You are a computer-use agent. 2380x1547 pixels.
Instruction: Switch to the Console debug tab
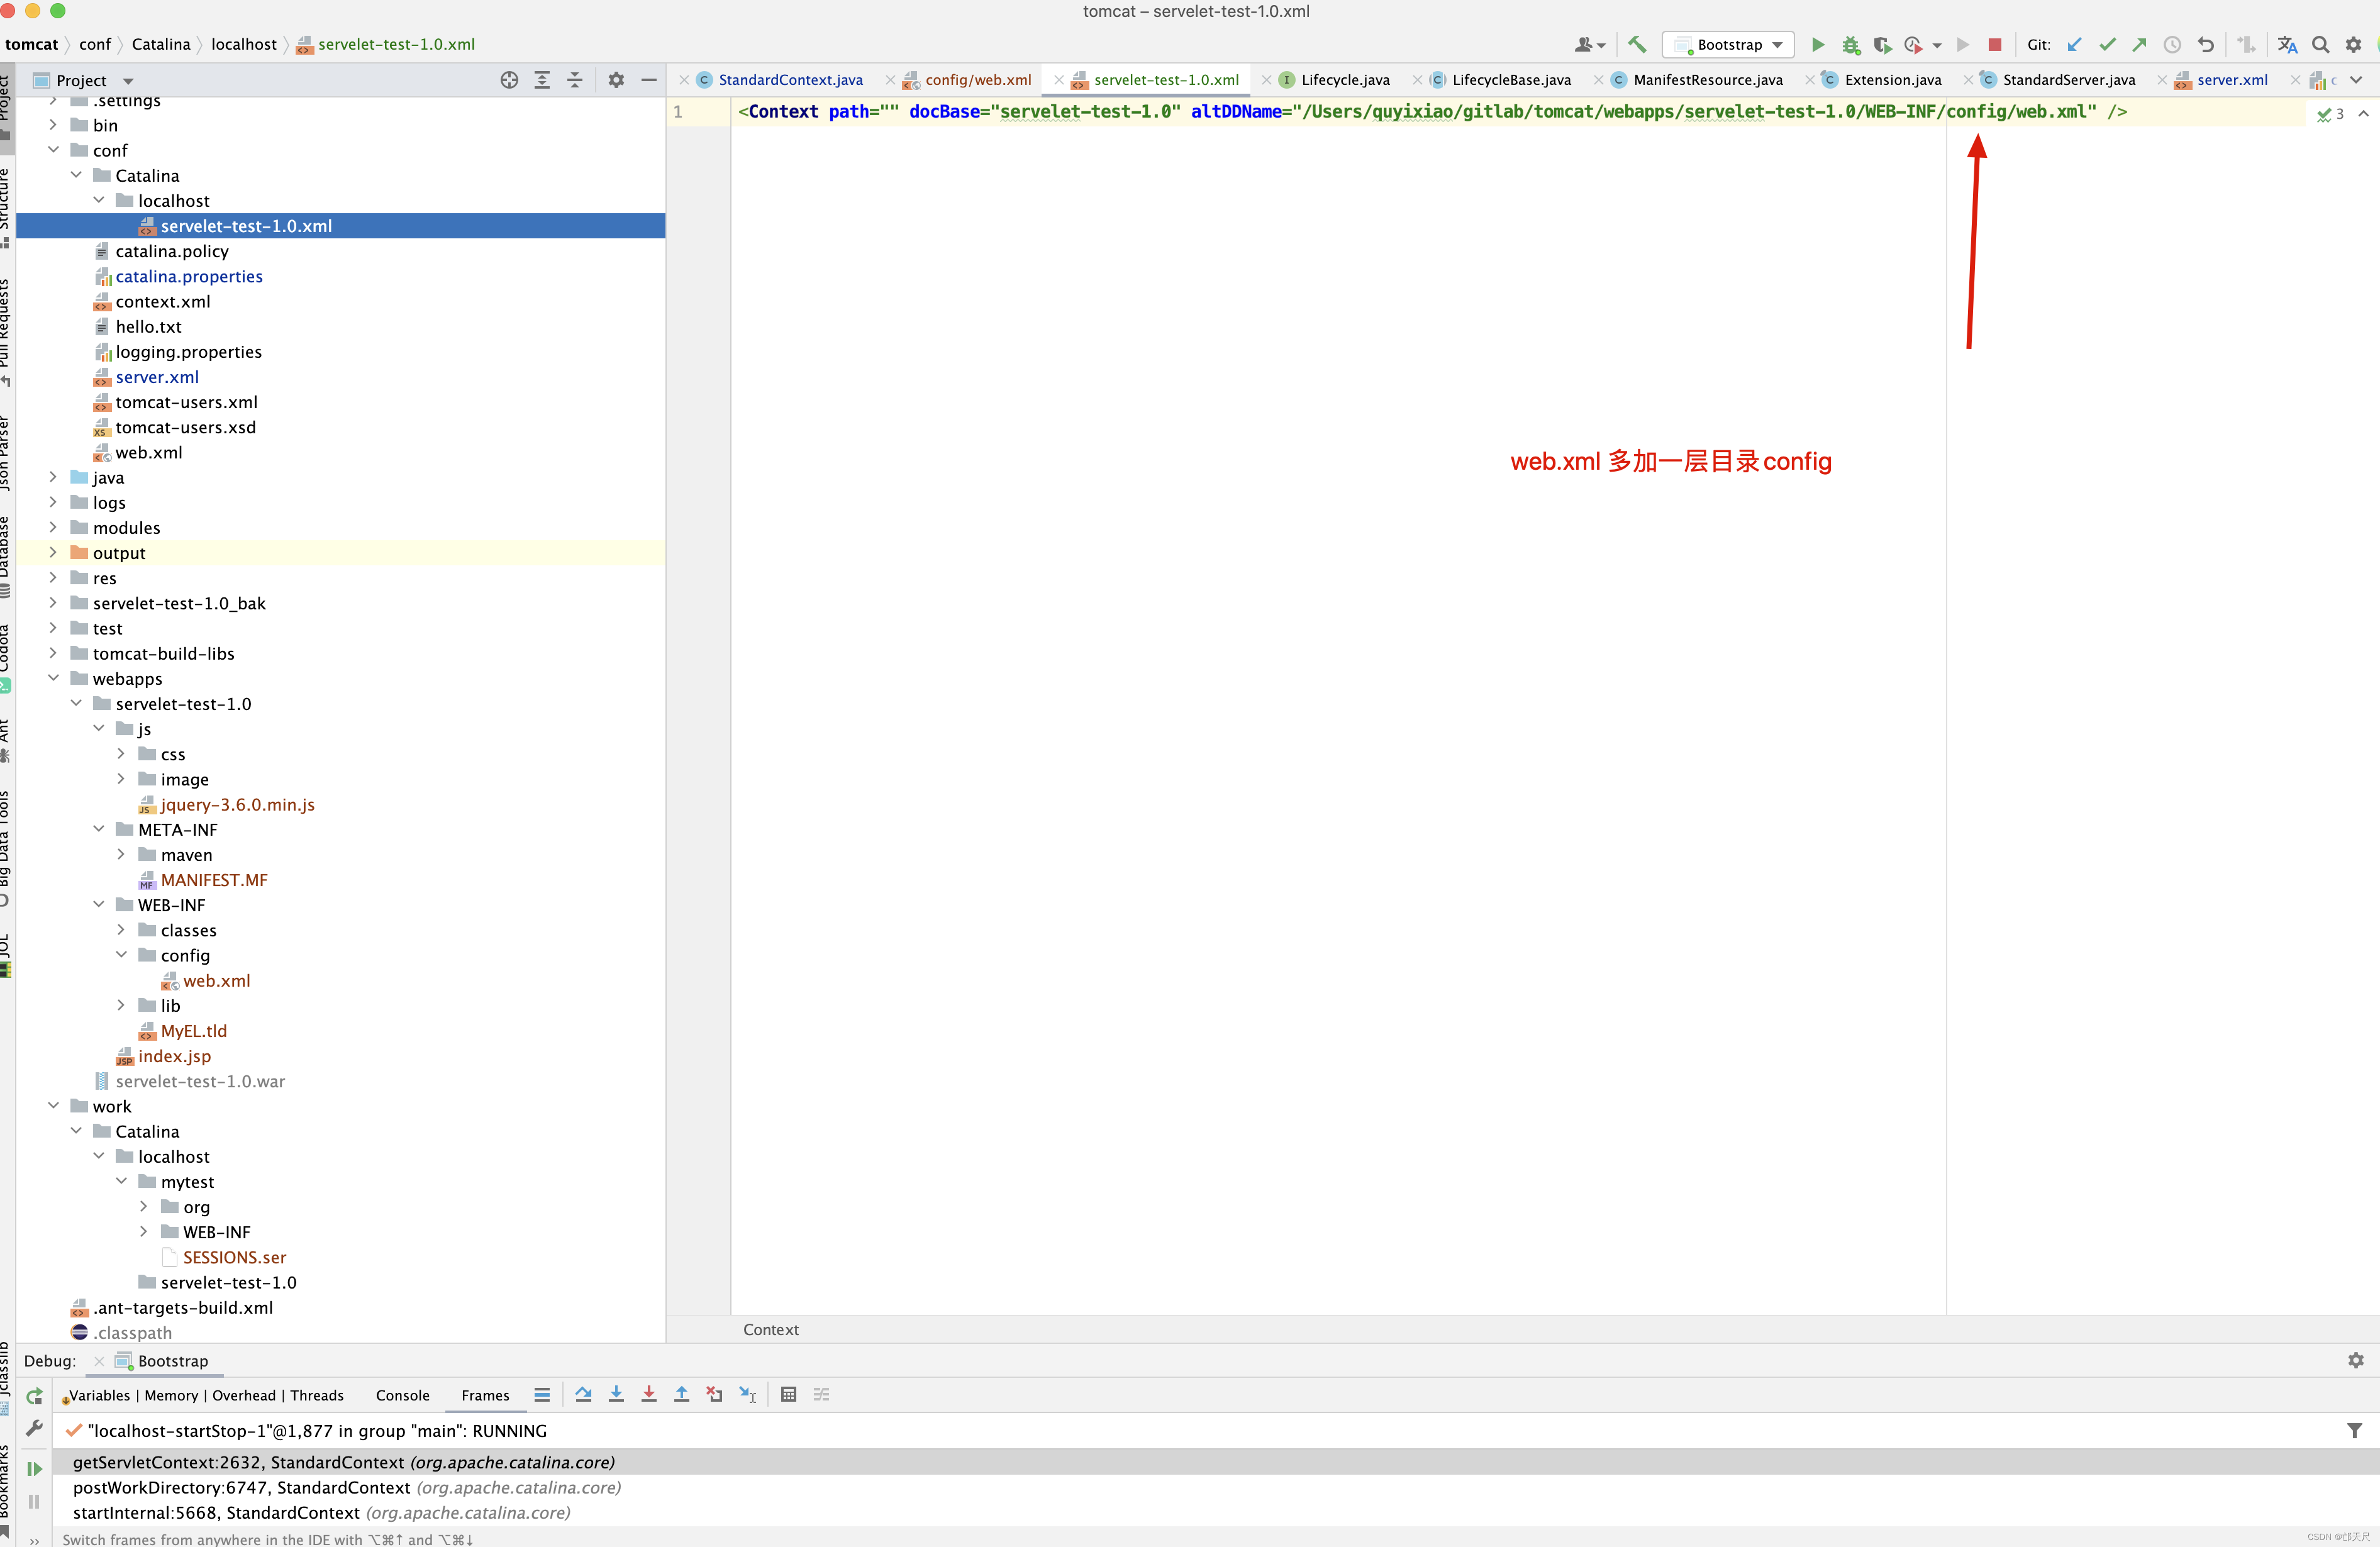[402, 1395]
